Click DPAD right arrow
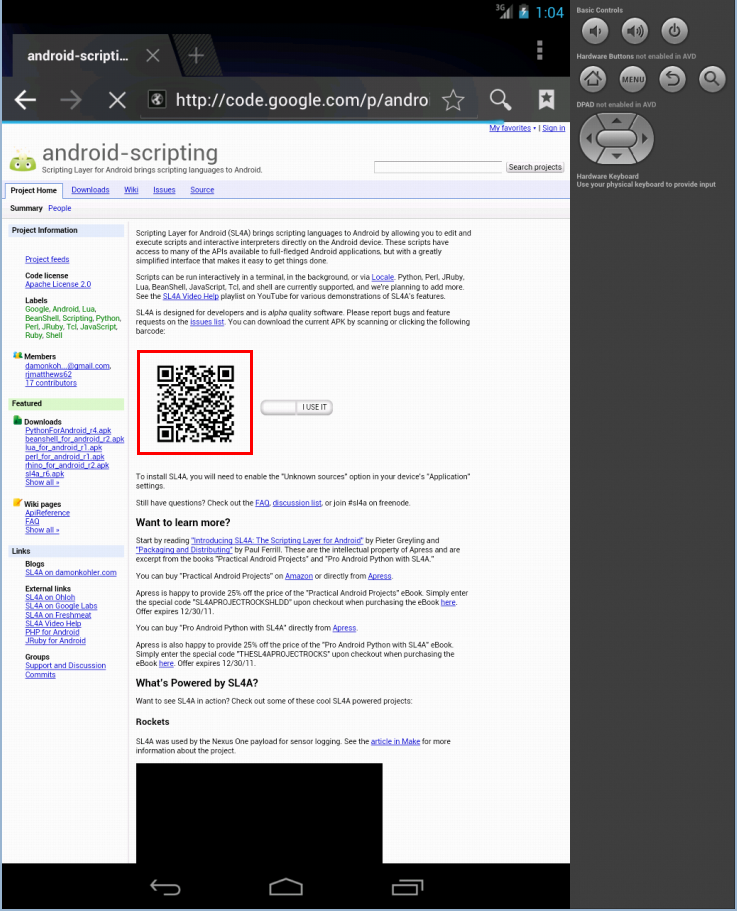Screen dimensions: 737x911 point(645,138)
